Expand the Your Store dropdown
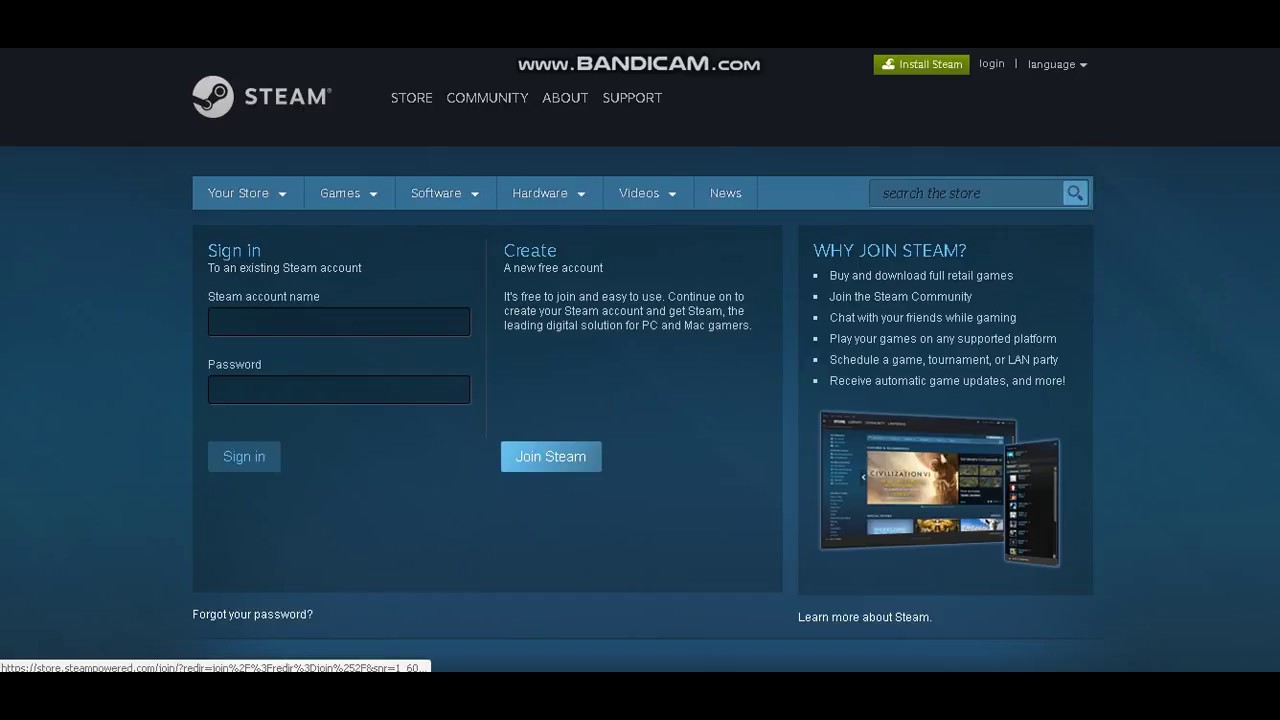This screenshot has width=1280, height=720. (x=247, y=193)
